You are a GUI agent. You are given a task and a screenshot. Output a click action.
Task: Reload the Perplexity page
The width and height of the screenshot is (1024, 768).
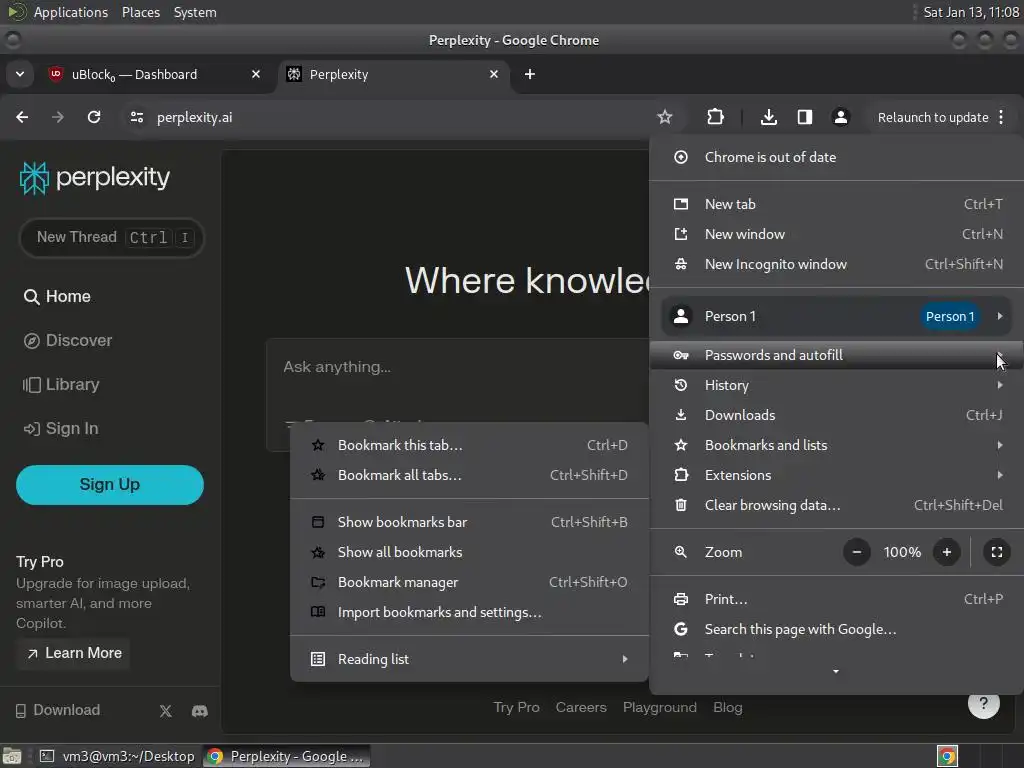pos(94,117)
